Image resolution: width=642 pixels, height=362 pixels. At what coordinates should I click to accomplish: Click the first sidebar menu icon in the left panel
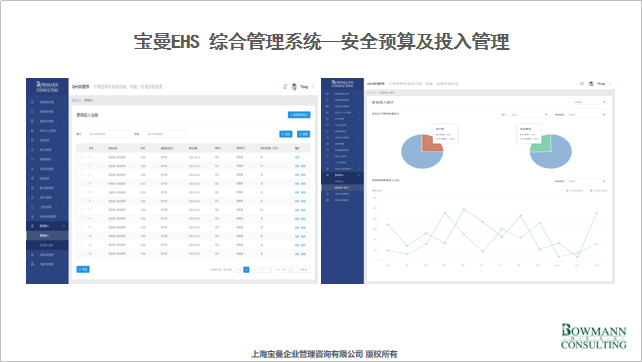tap(32, 102)
